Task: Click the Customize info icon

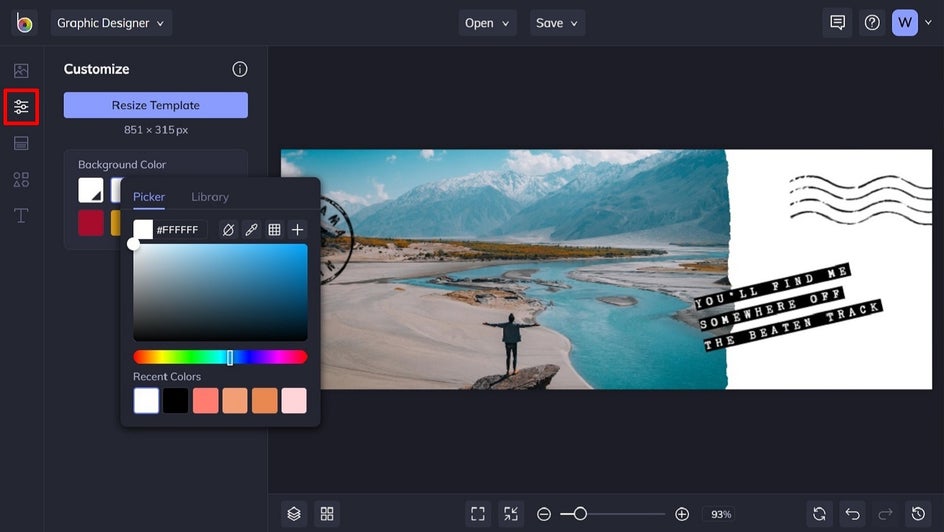Action: pyautogui.click(x=240, y=69)
